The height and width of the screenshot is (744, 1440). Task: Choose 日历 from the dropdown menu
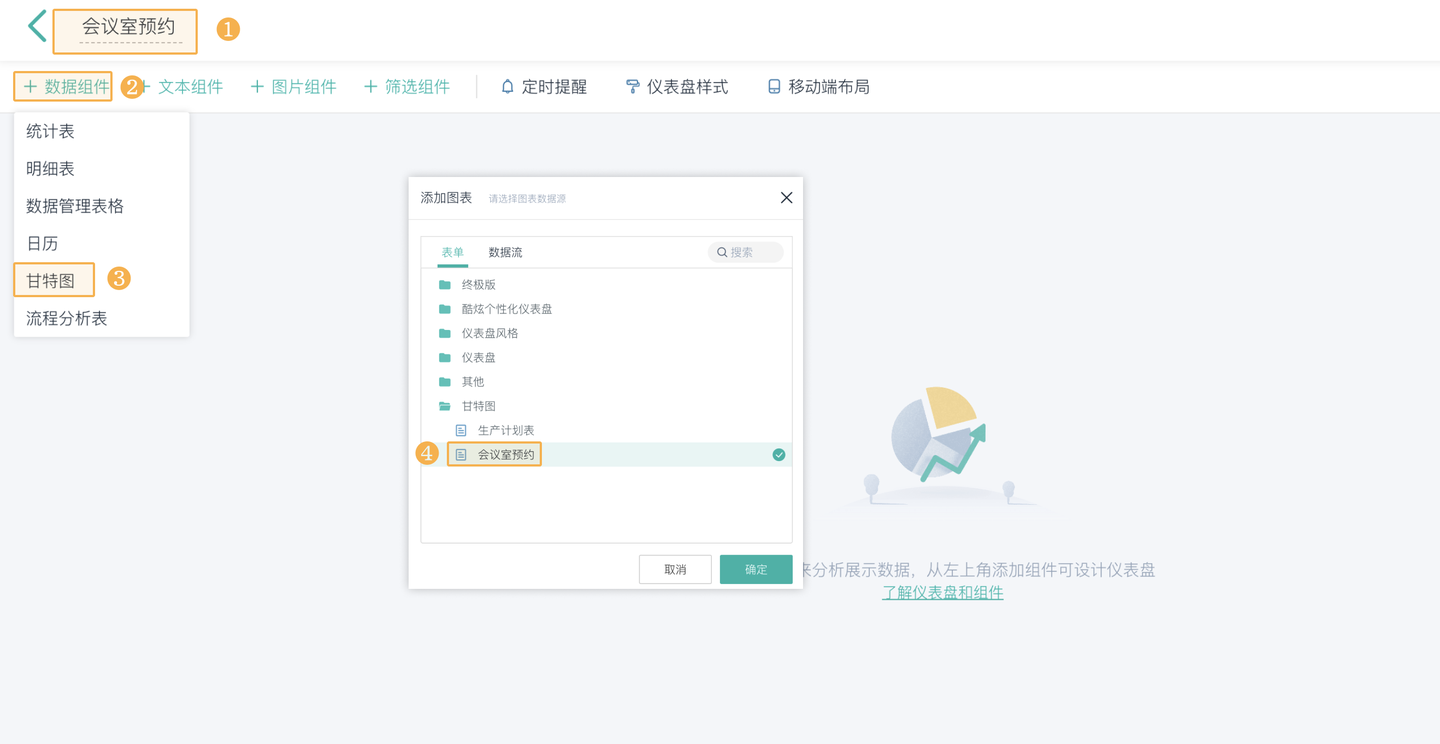tap(101, 243)
